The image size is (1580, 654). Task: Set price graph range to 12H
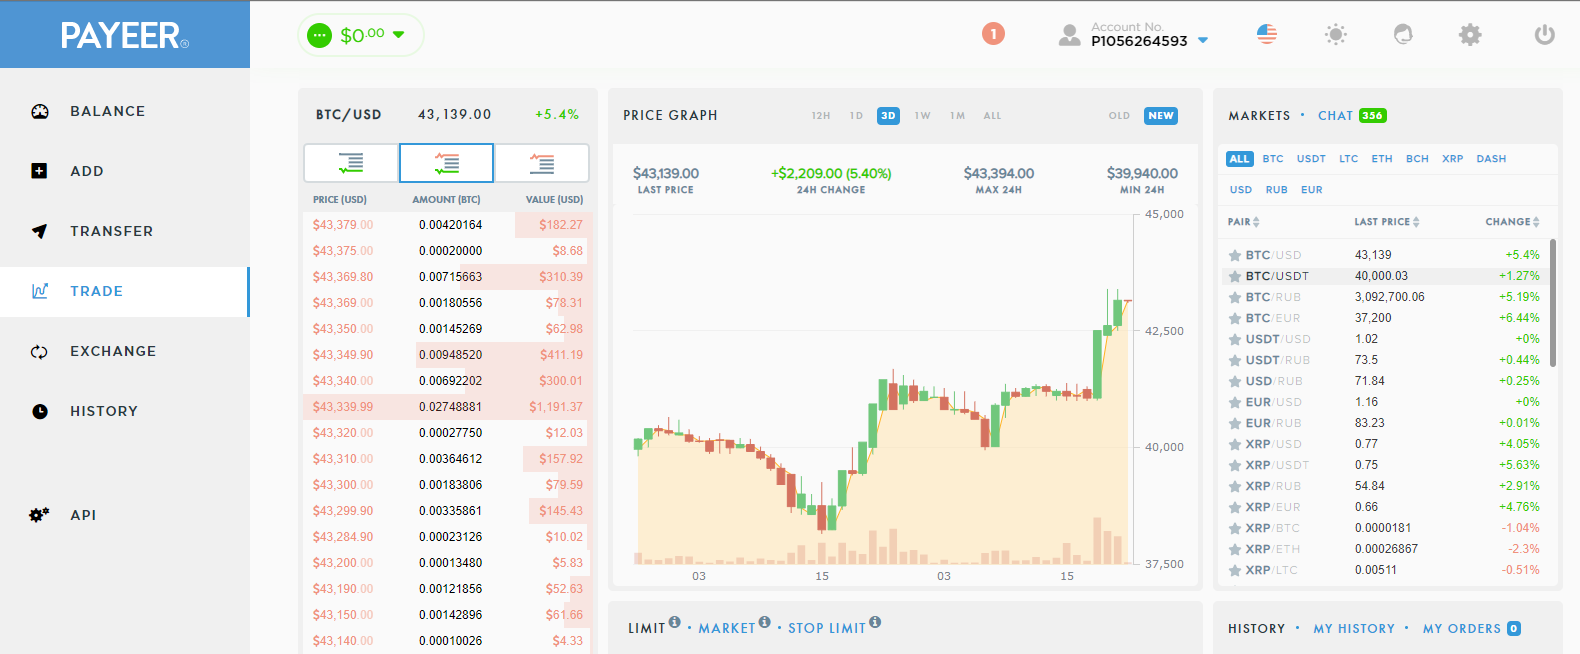[x=821, y=116]
